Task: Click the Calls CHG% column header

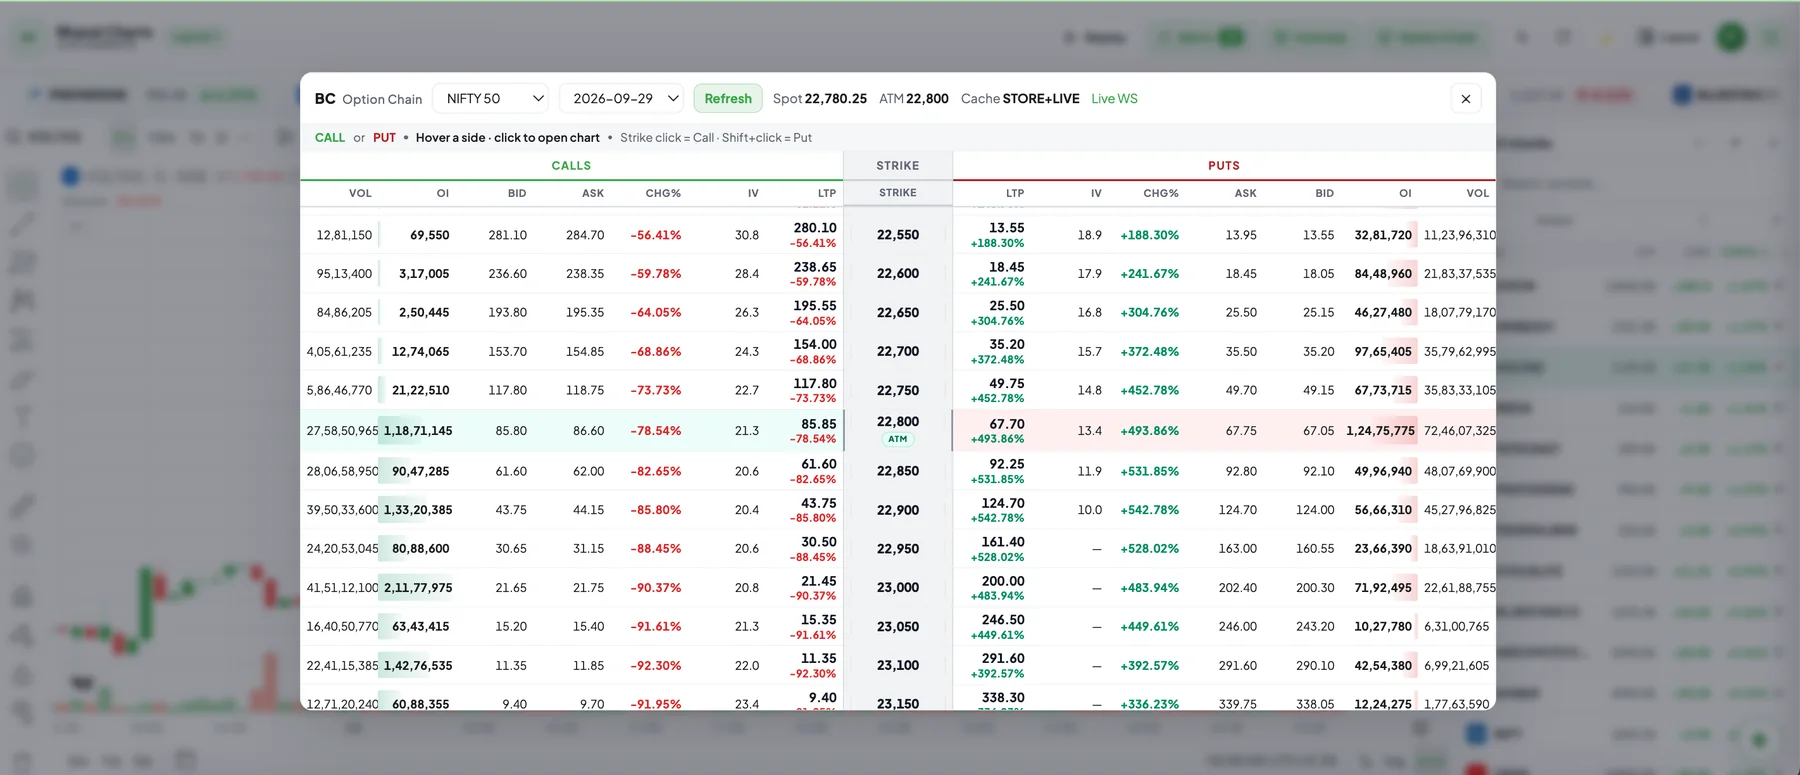Action: pyautogui.click(x=663, y=193)
